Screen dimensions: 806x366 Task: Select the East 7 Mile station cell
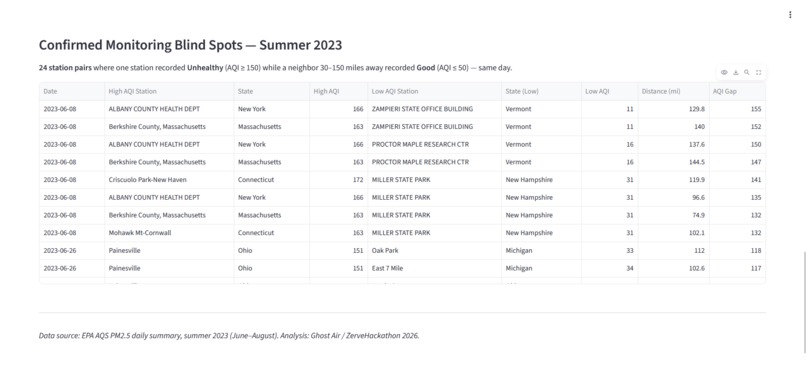click(x=434, y=268)
